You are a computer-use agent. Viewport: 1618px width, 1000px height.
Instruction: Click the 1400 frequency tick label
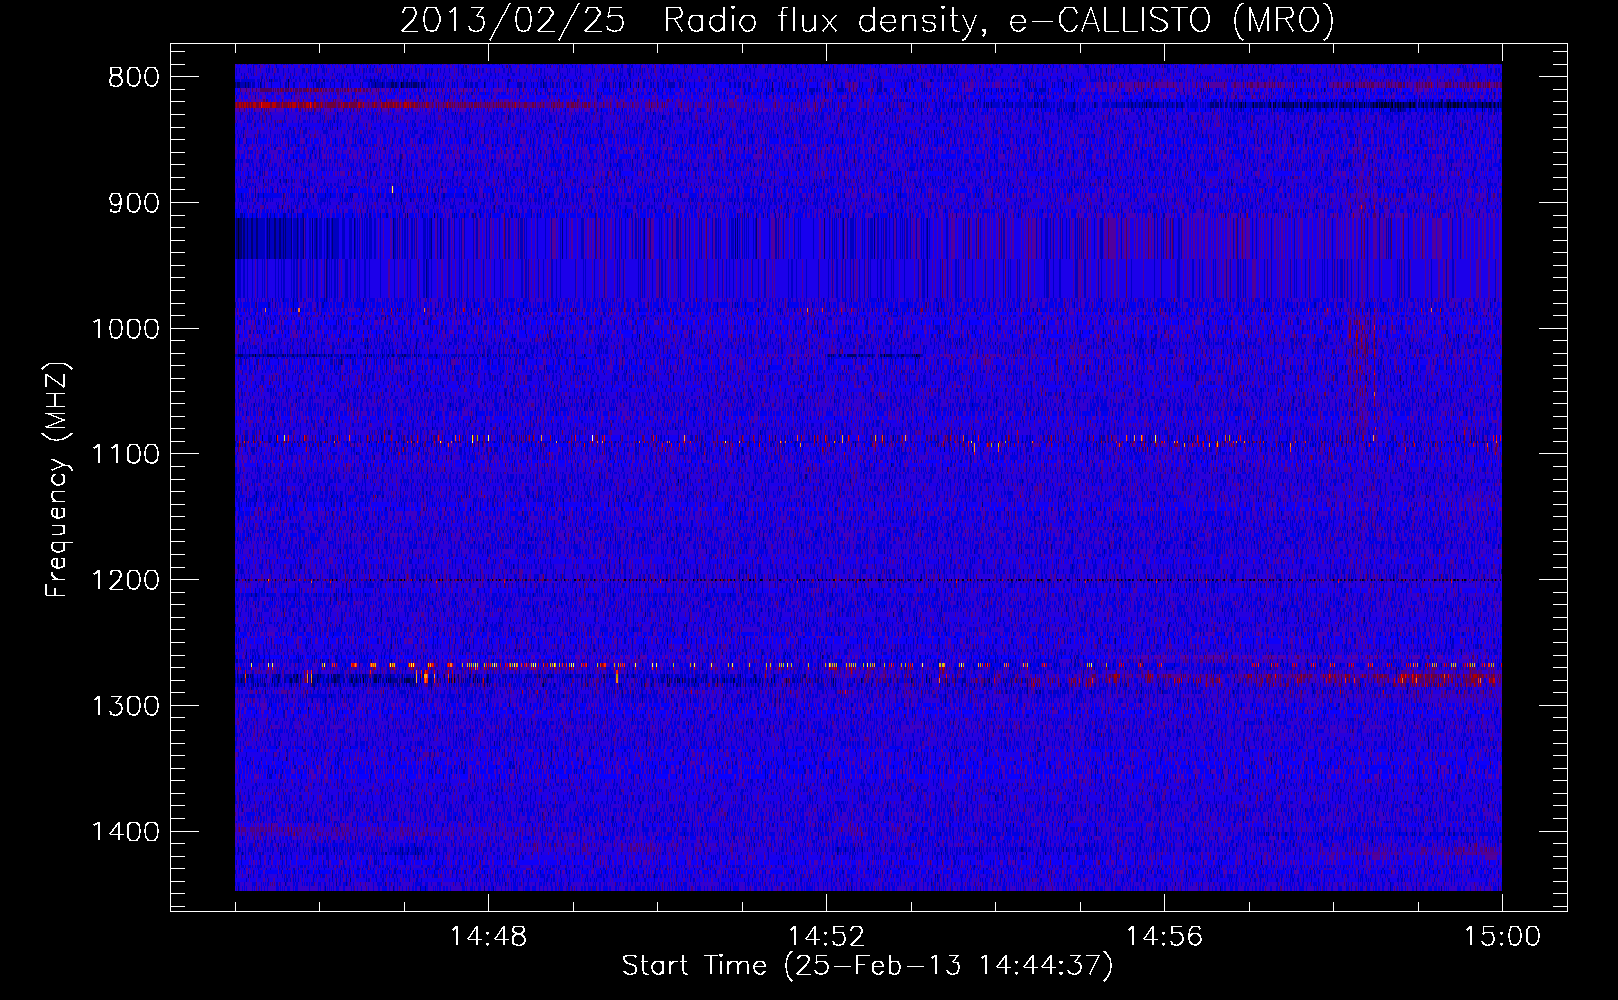pyautogui.click(x=124, y=832)
